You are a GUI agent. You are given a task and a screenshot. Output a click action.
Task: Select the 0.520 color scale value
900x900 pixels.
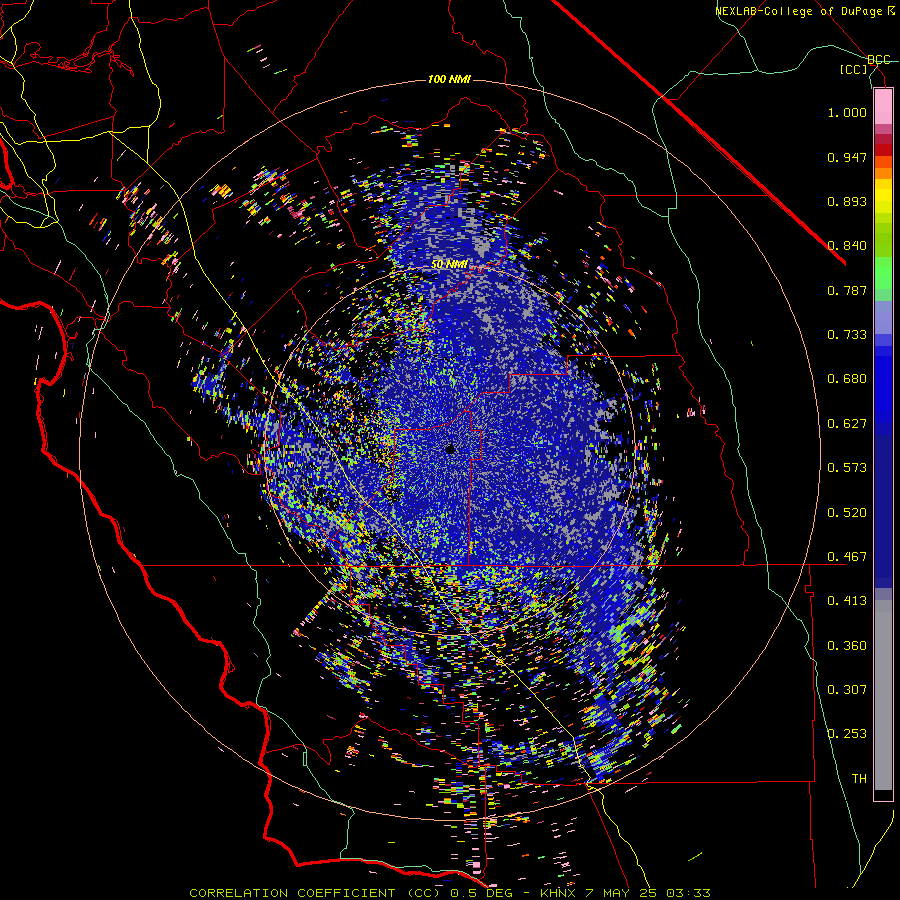(847, 513)
